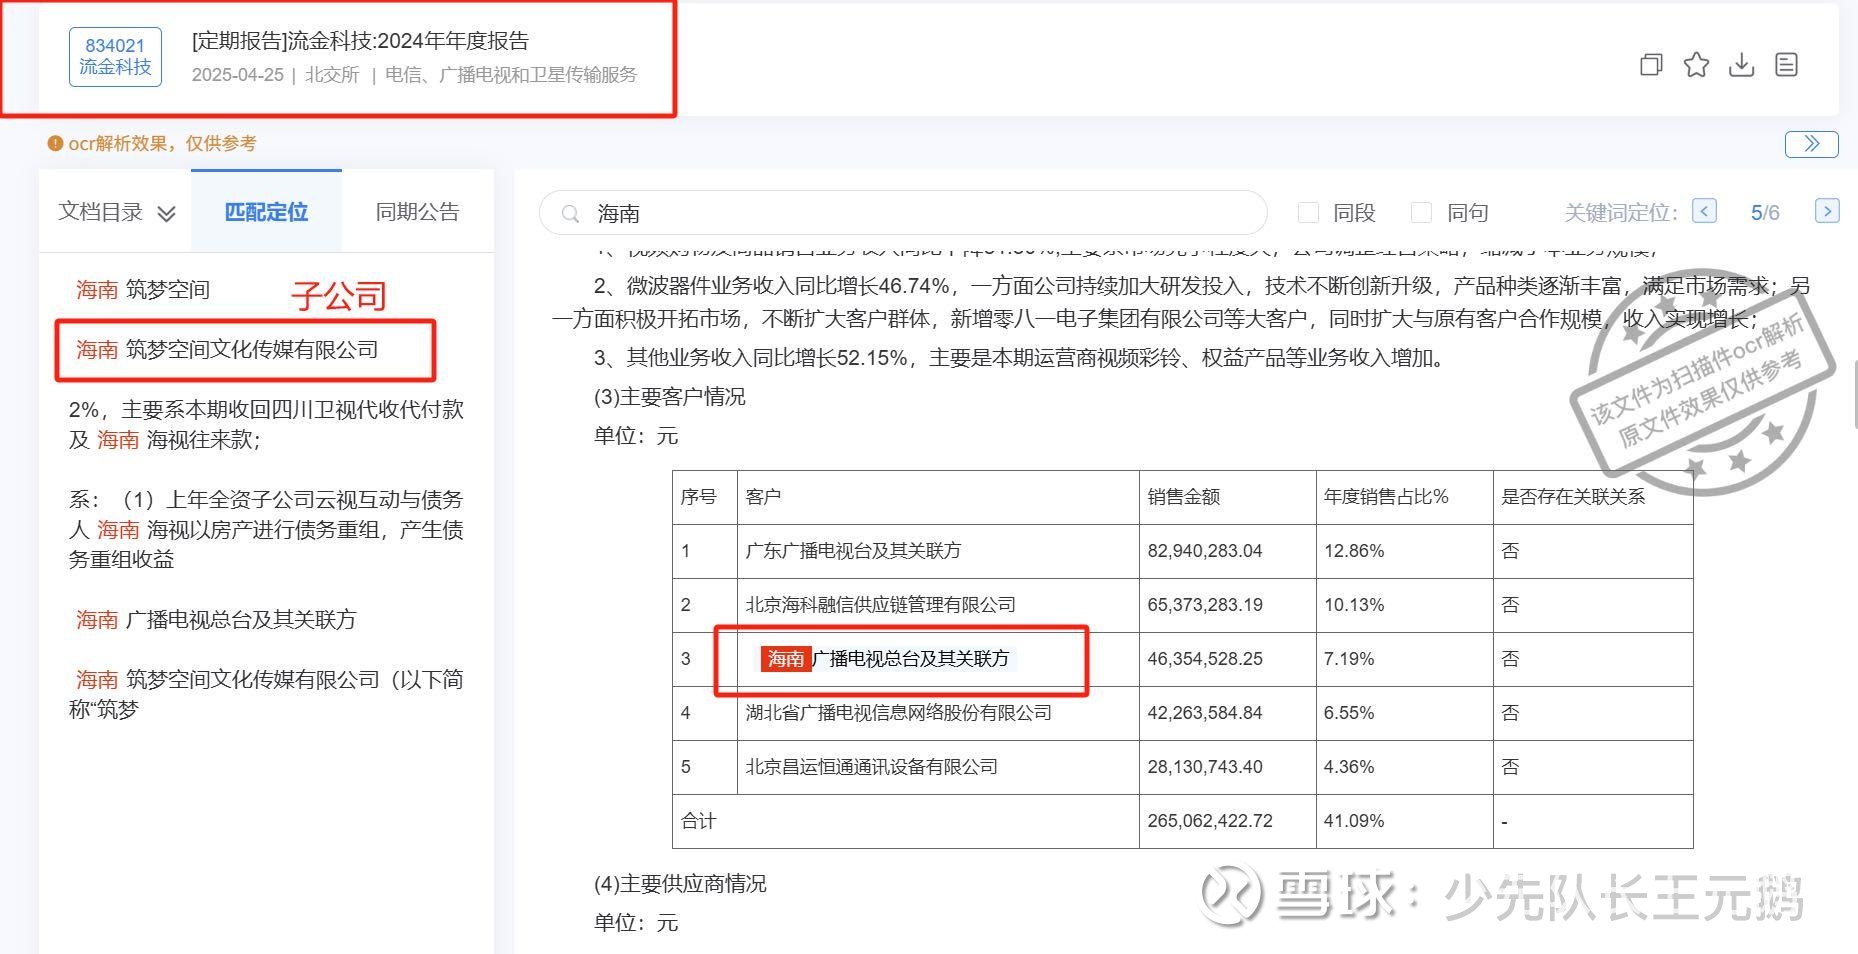Click the search field containing 海南
Image resolution: width=1858 pixels, height=954 pixels.
coord(903,213)
